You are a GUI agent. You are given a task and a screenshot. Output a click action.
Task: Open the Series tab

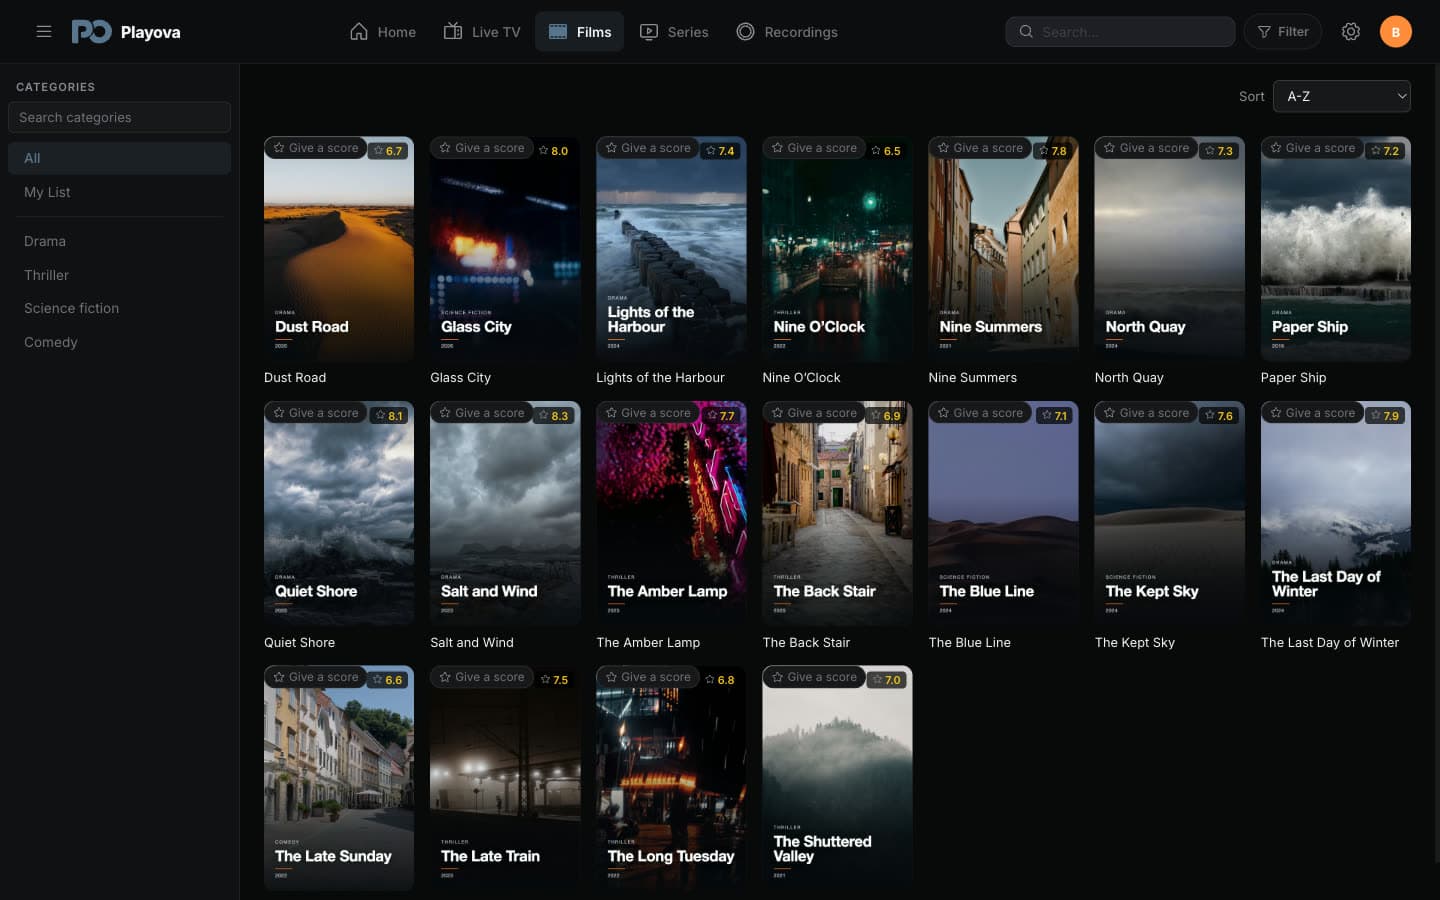[x=674, y=32]
